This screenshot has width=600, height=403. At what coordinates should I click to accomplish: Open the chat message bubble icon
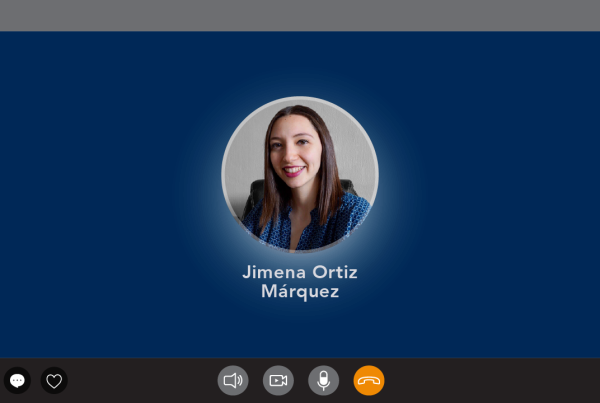(17, 380)
